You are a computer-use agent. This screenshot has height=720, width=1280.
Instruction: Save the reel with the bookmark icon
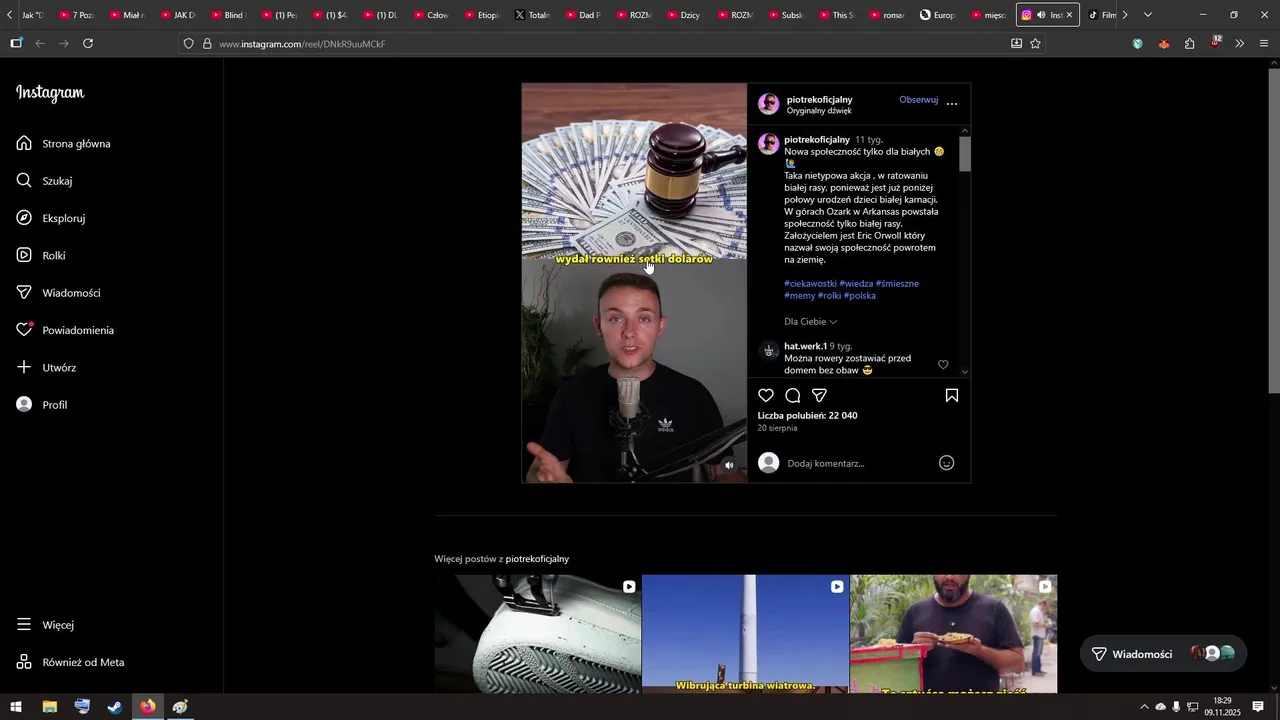(x=952, y=395)
